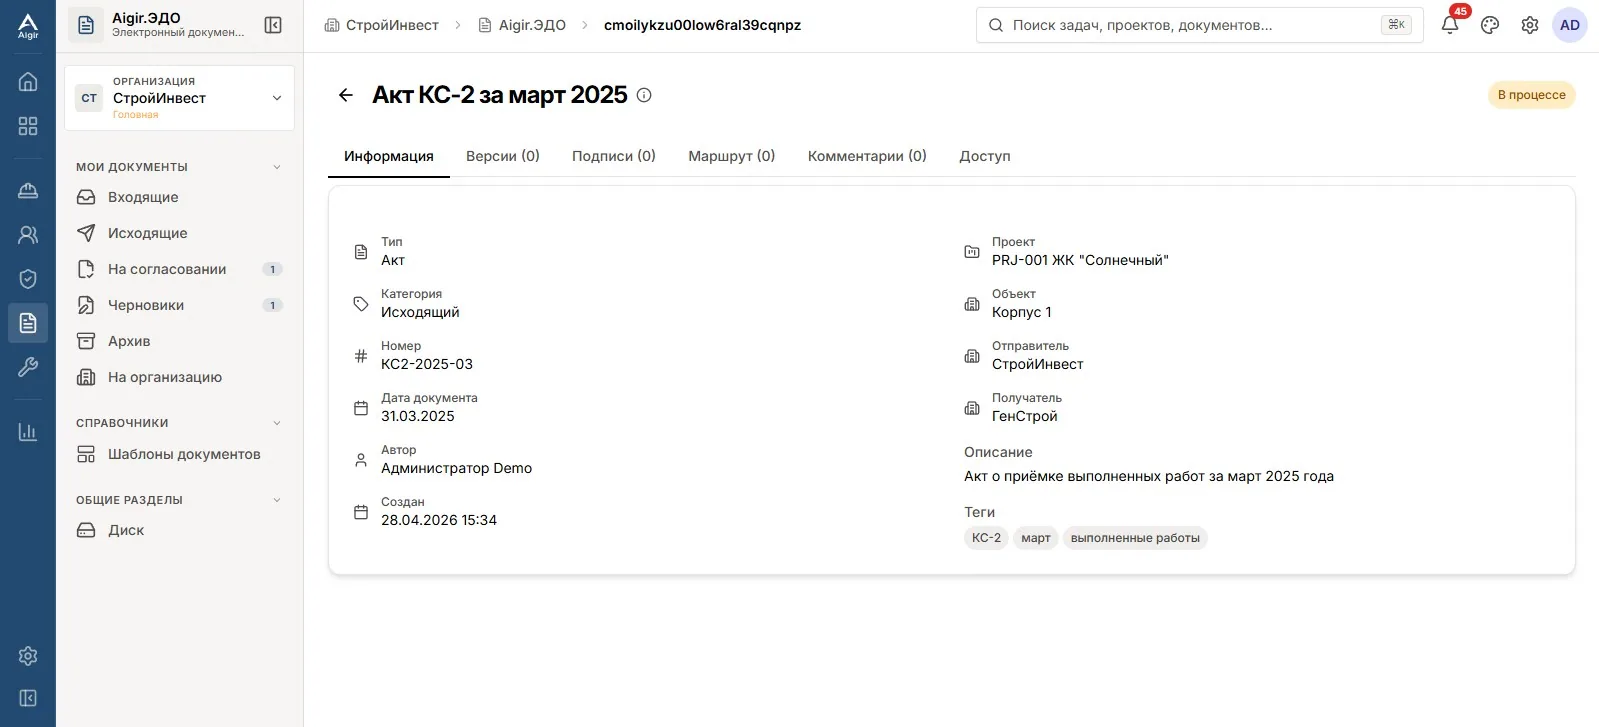
Task: Collapse left rail with bottom panel icon
Action: click(x=28, y=698)
